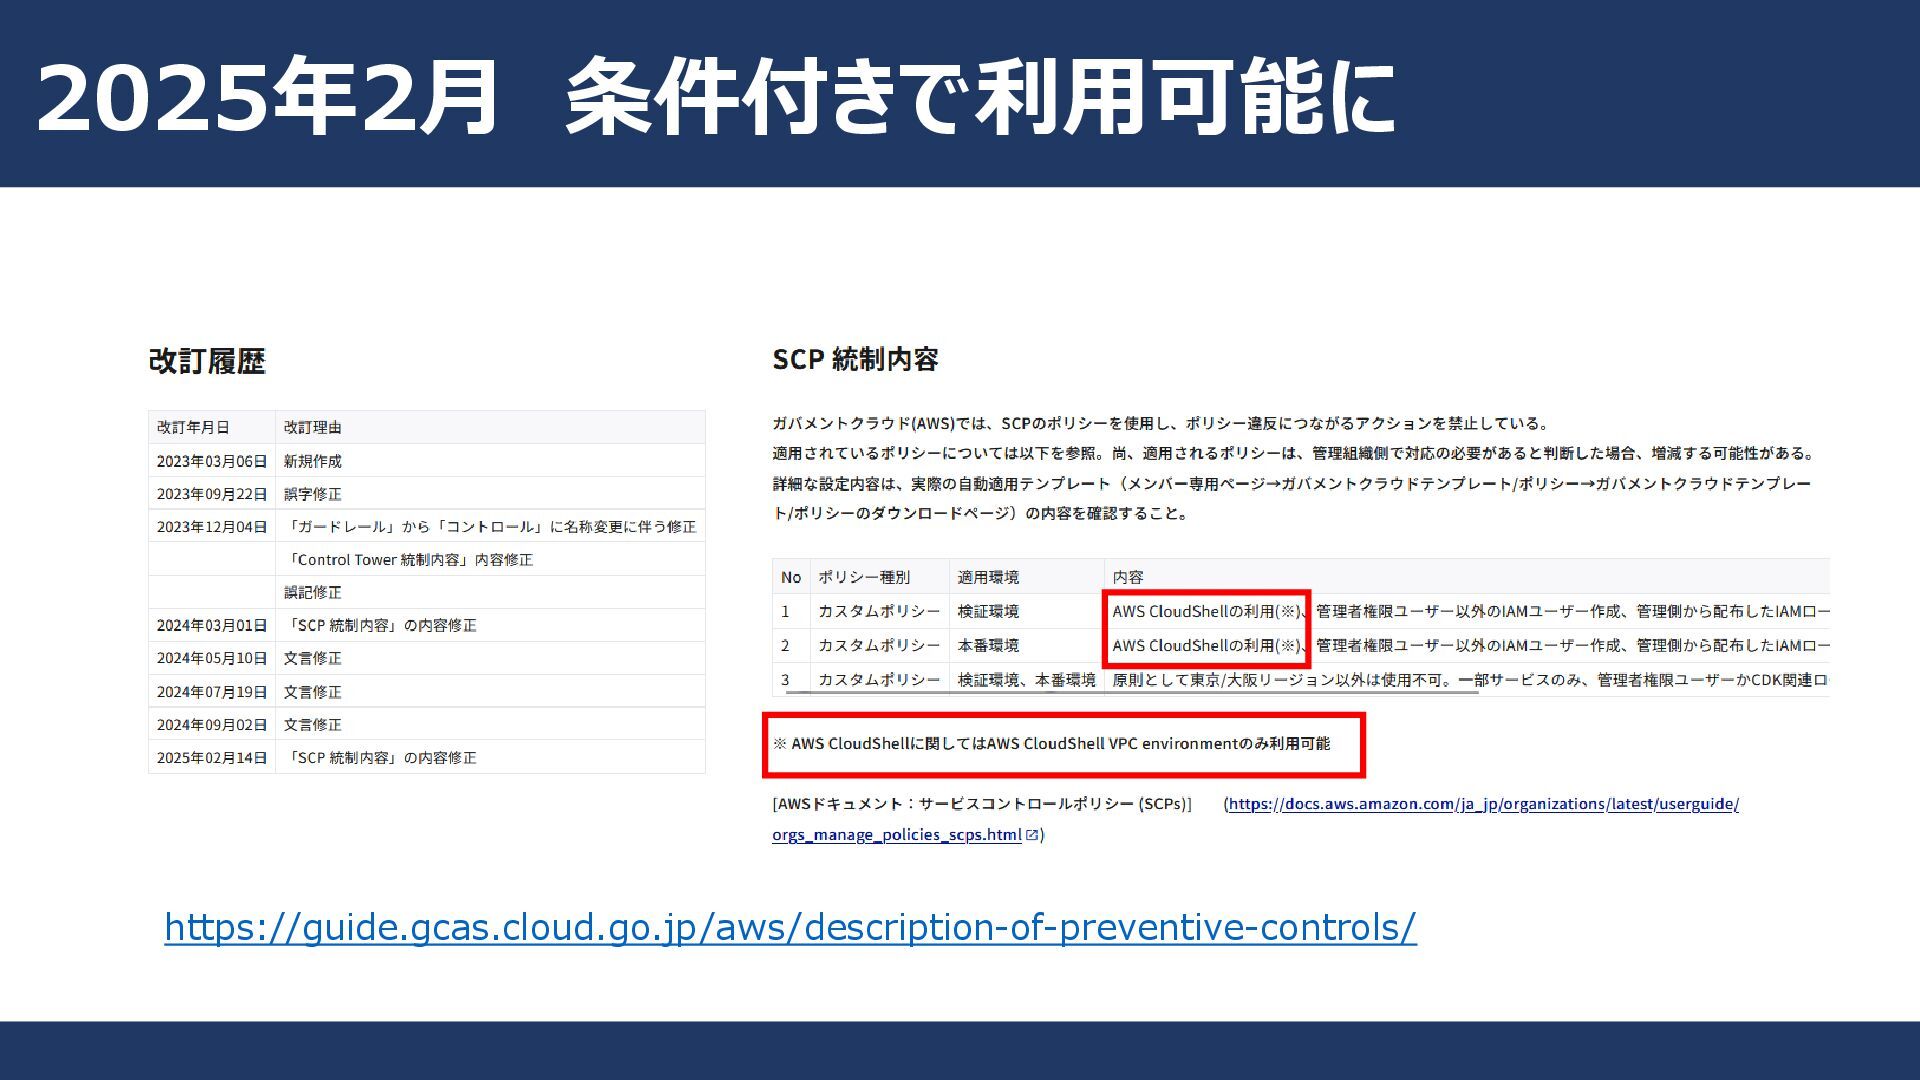This screenshot has width=1920, height=1080.
Task: Open the AWS docs SCPs userguide link
Action: [x=1483, y=804]
